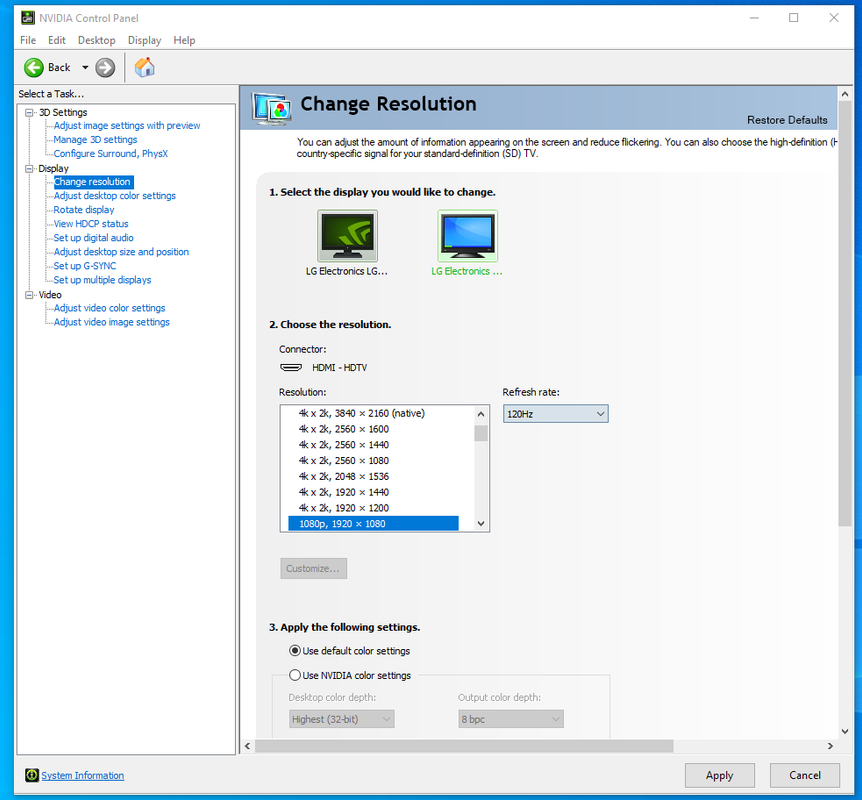Click the Customize... button
Screen dimensions: 862x800
point(313,569)
